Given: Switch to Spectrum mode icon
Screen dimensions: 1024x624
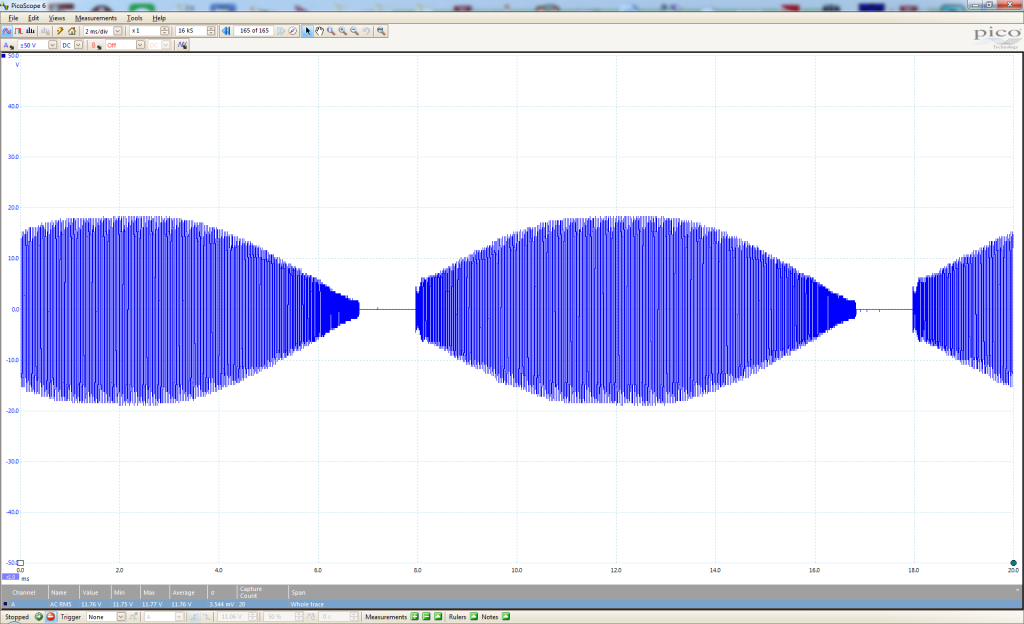Looking at the screenshot, I should click(30, 31).
